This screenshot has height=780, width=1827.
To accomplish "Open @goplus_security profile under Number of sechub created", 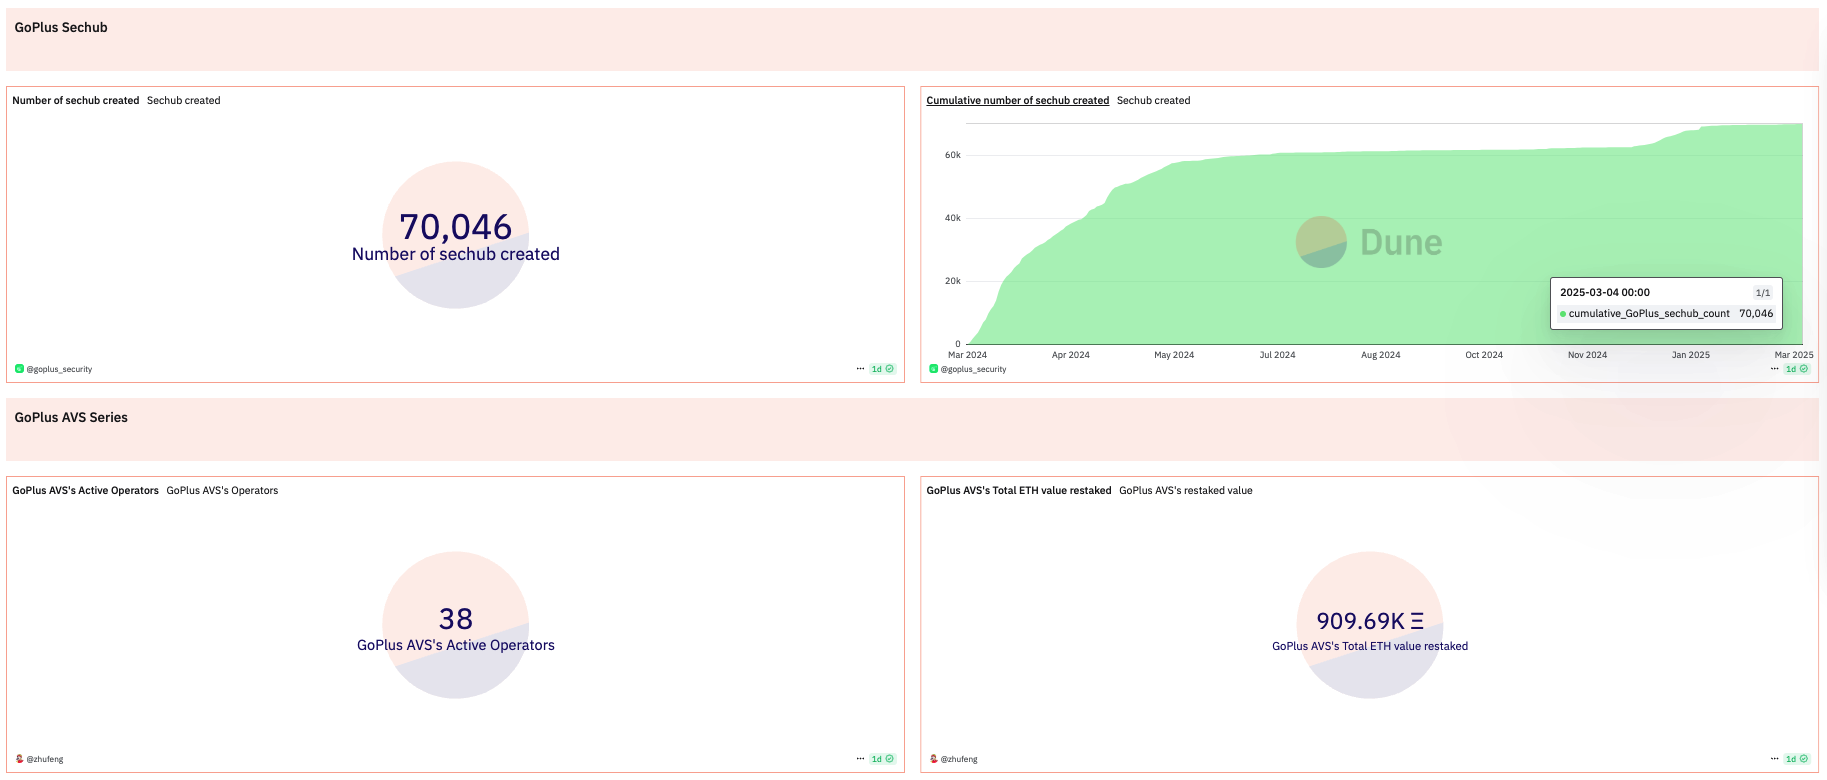I will (x=59, y=369).
